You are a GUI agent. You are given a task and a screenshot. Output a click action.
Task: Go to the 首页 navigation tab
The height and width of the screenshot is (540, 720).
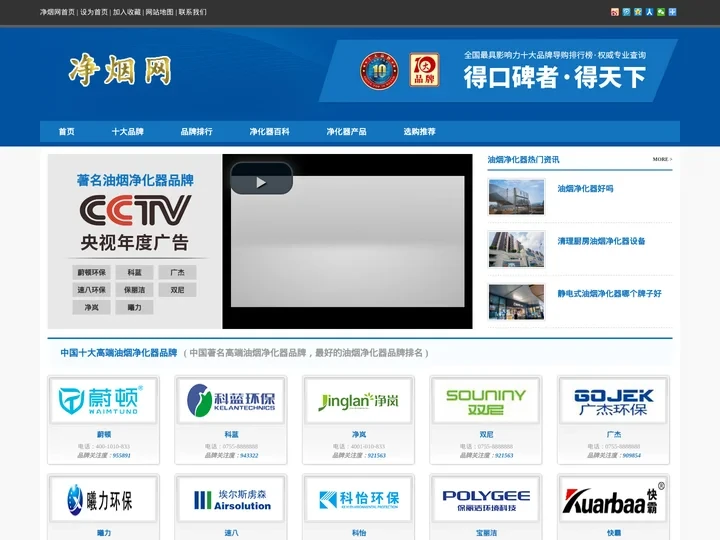click(x=67, y=131)
